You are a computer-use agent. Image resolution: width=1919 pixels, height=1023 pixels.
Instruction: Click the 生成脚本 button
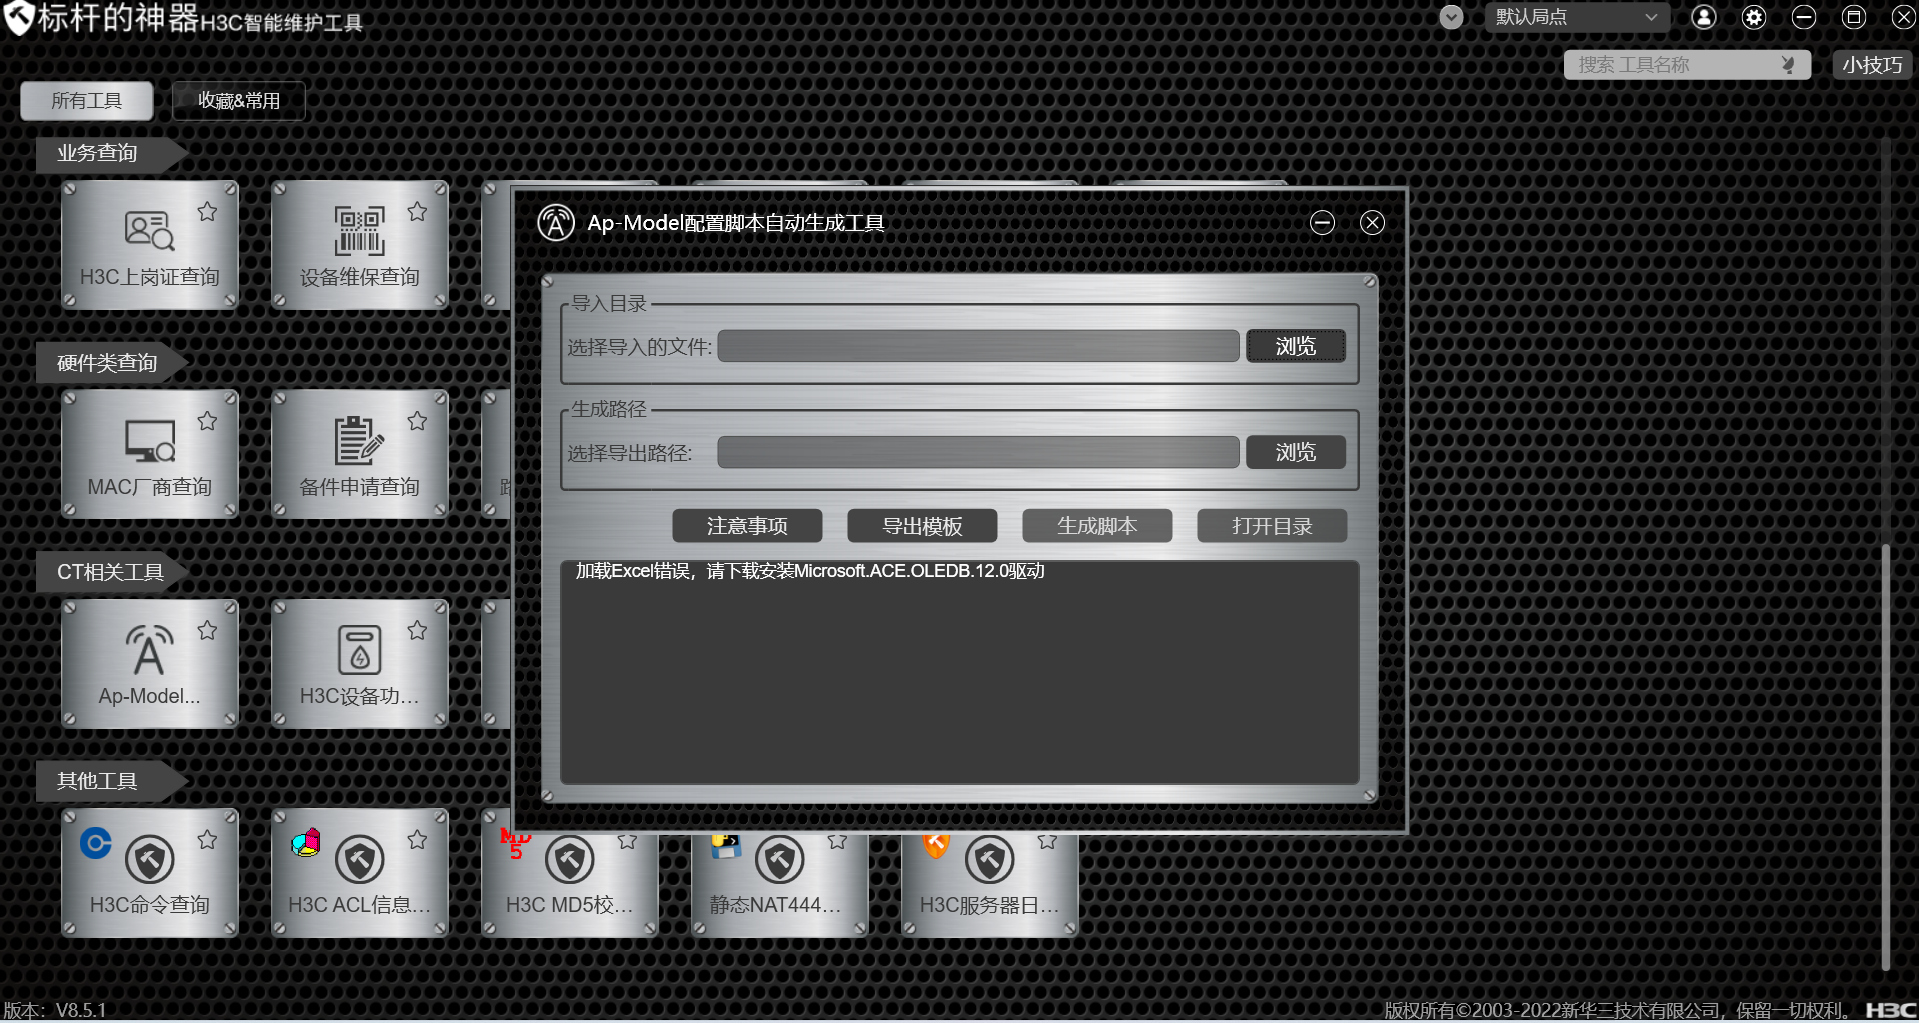[1097, 526]
